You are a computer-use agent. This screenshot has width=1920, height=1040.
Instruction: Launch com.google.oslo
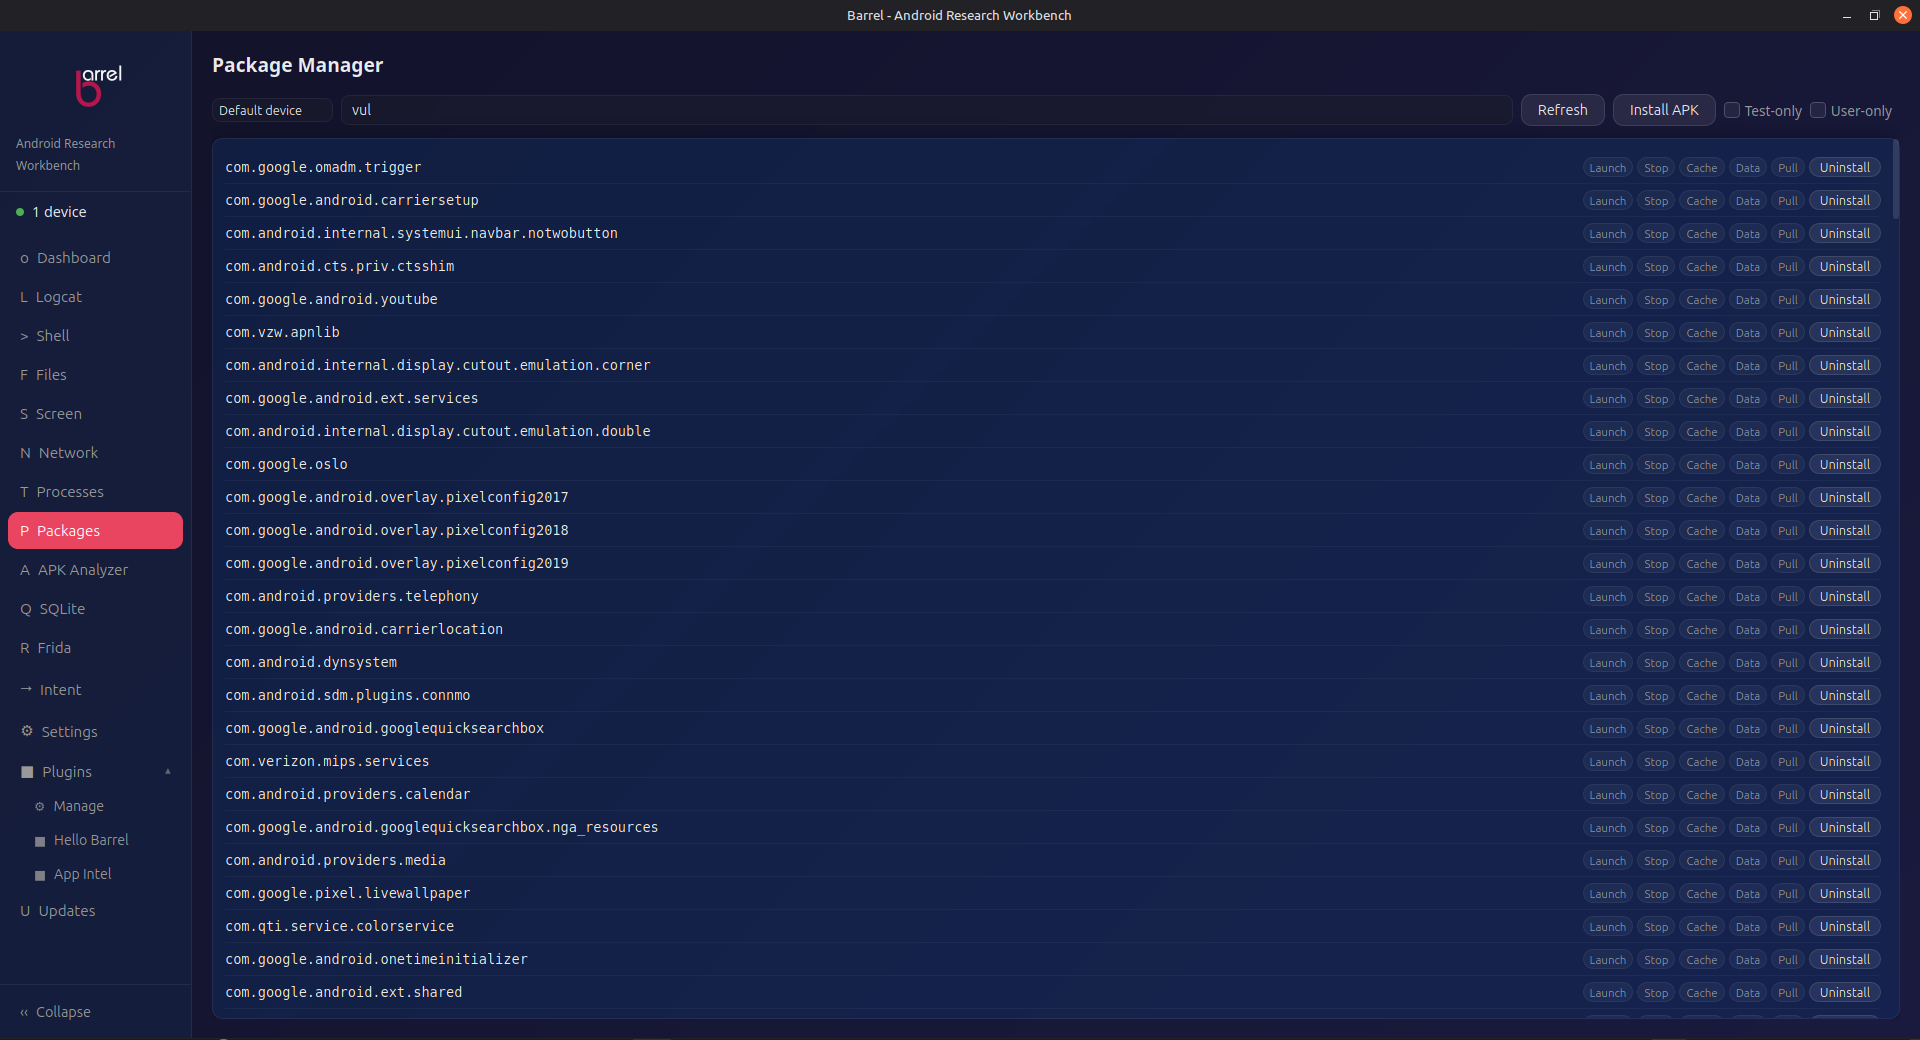pos(1607,465)
